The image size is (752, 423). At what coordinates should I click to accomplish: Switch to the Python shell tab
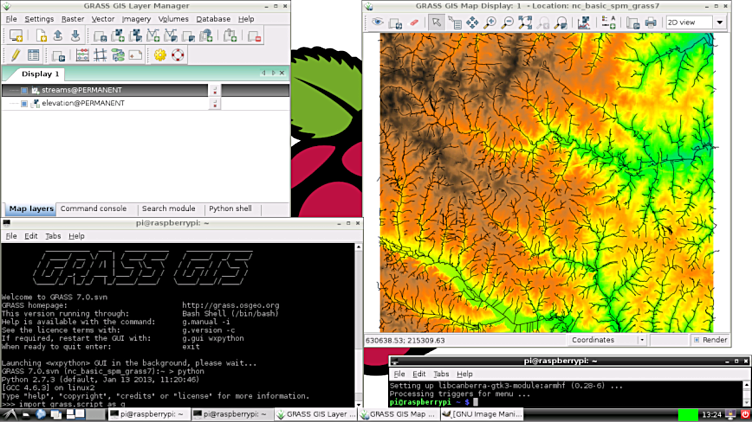(230, 209)
